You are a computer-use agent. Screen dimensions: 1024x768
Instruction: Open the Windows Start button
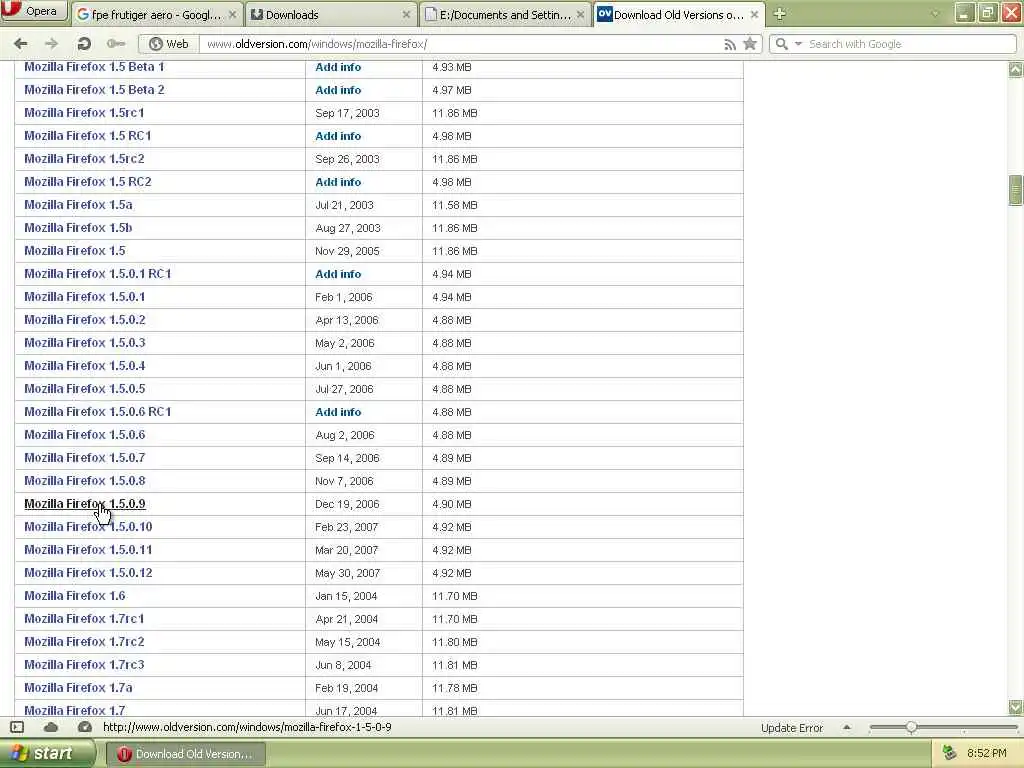click(47, 754)
